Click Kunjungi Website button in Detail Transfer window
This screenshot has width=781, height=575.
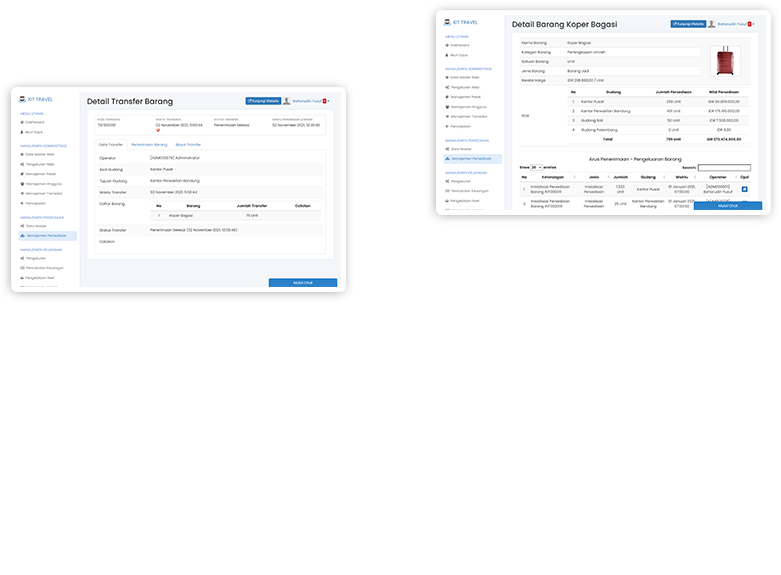click(x=263, y=101)
